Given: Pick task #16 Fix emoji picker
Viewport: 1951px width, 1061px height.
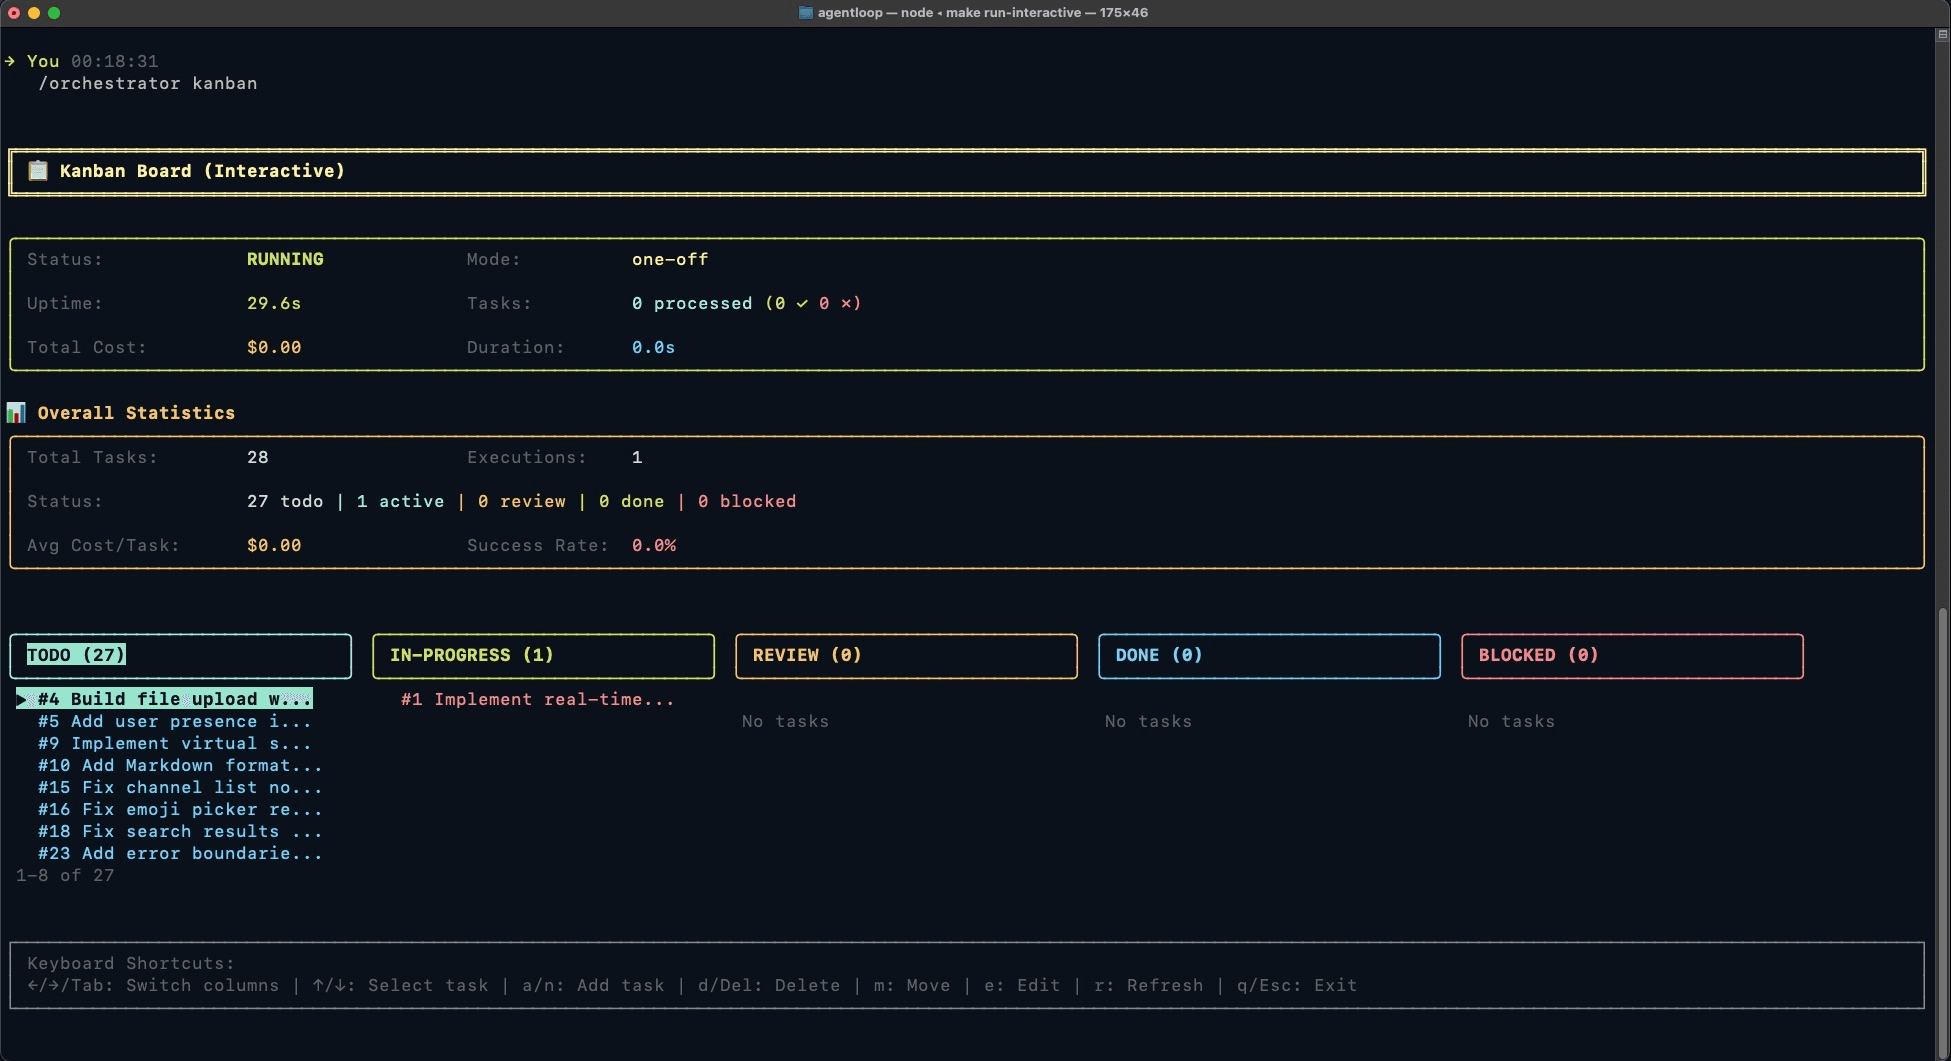Looking at the screenshot, I should [x=180, y=809].
